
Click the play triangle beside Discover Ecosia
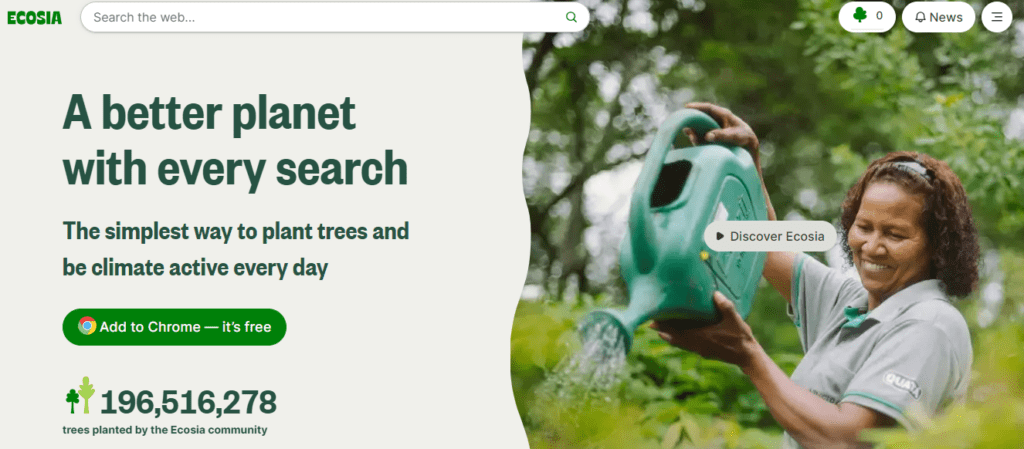pos(720,236)
